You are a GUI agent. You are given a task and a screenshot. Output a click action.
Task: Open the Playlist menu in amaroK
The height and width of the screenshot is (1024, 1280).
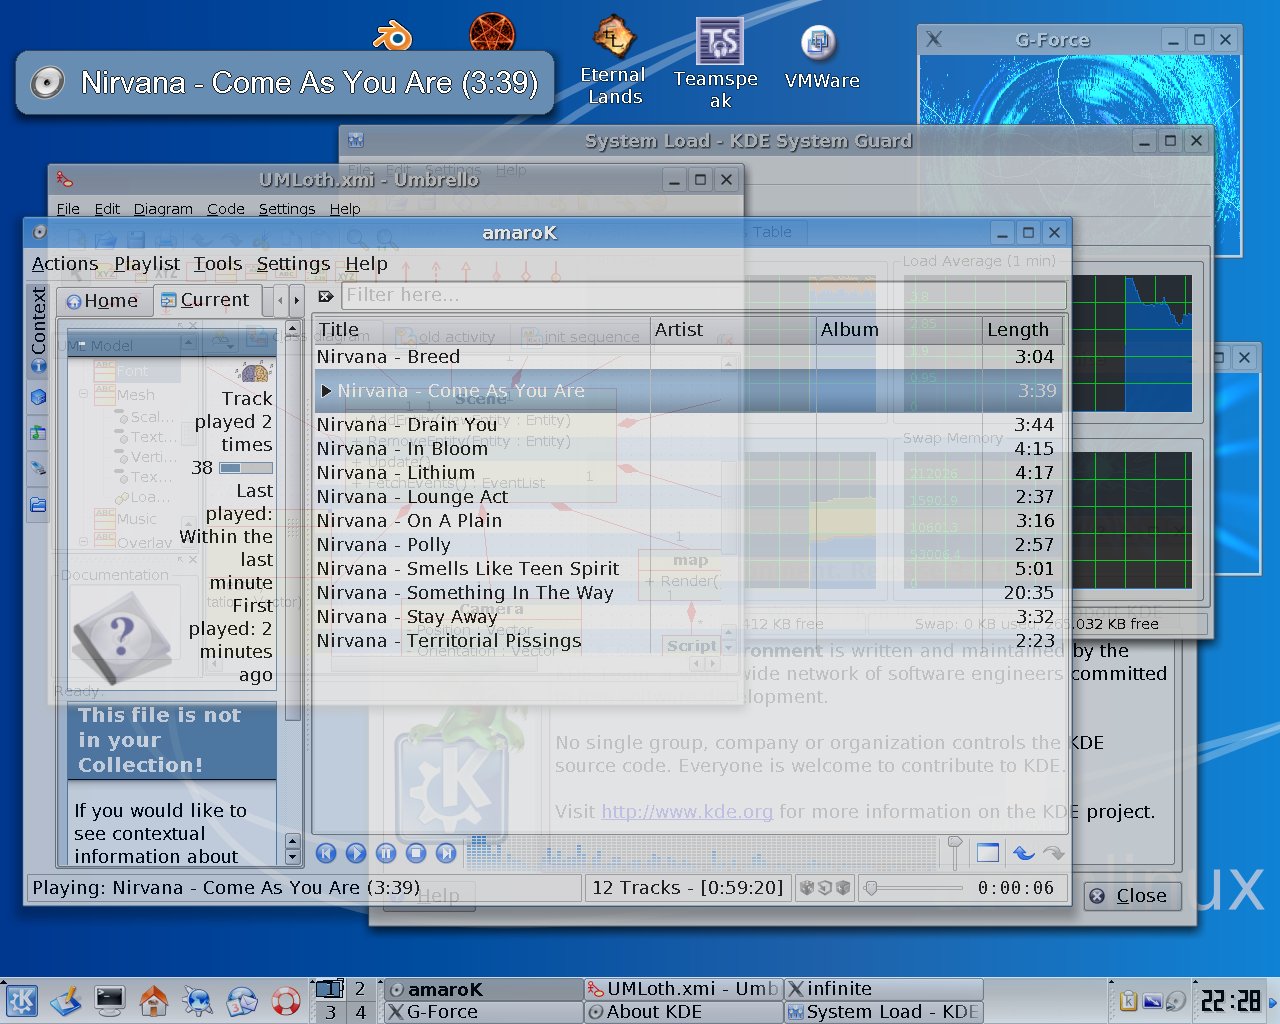(x=147, y=264)
